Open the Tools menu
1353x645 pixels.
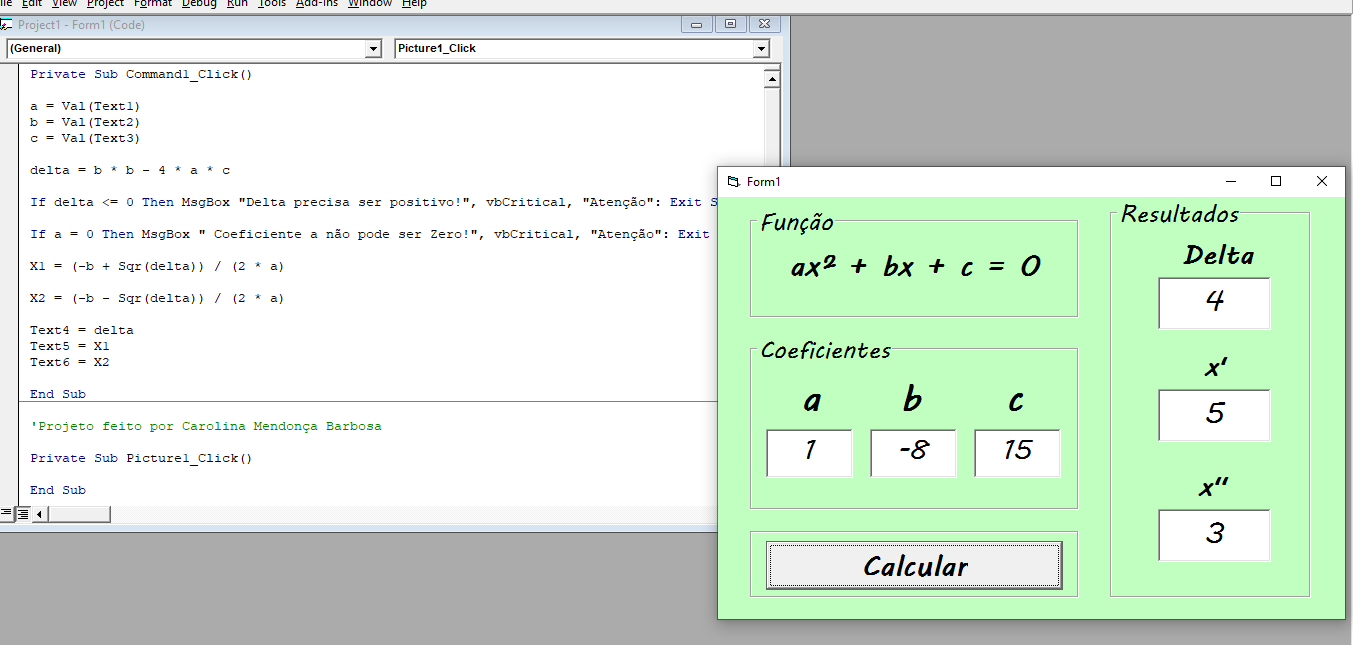tap(271, 4)
